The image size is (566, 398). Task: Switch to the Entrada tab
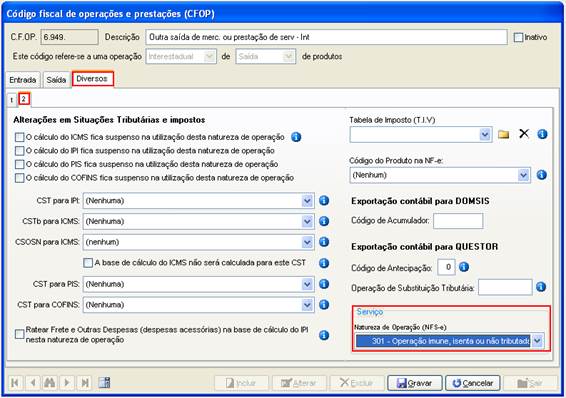point(23,80)
